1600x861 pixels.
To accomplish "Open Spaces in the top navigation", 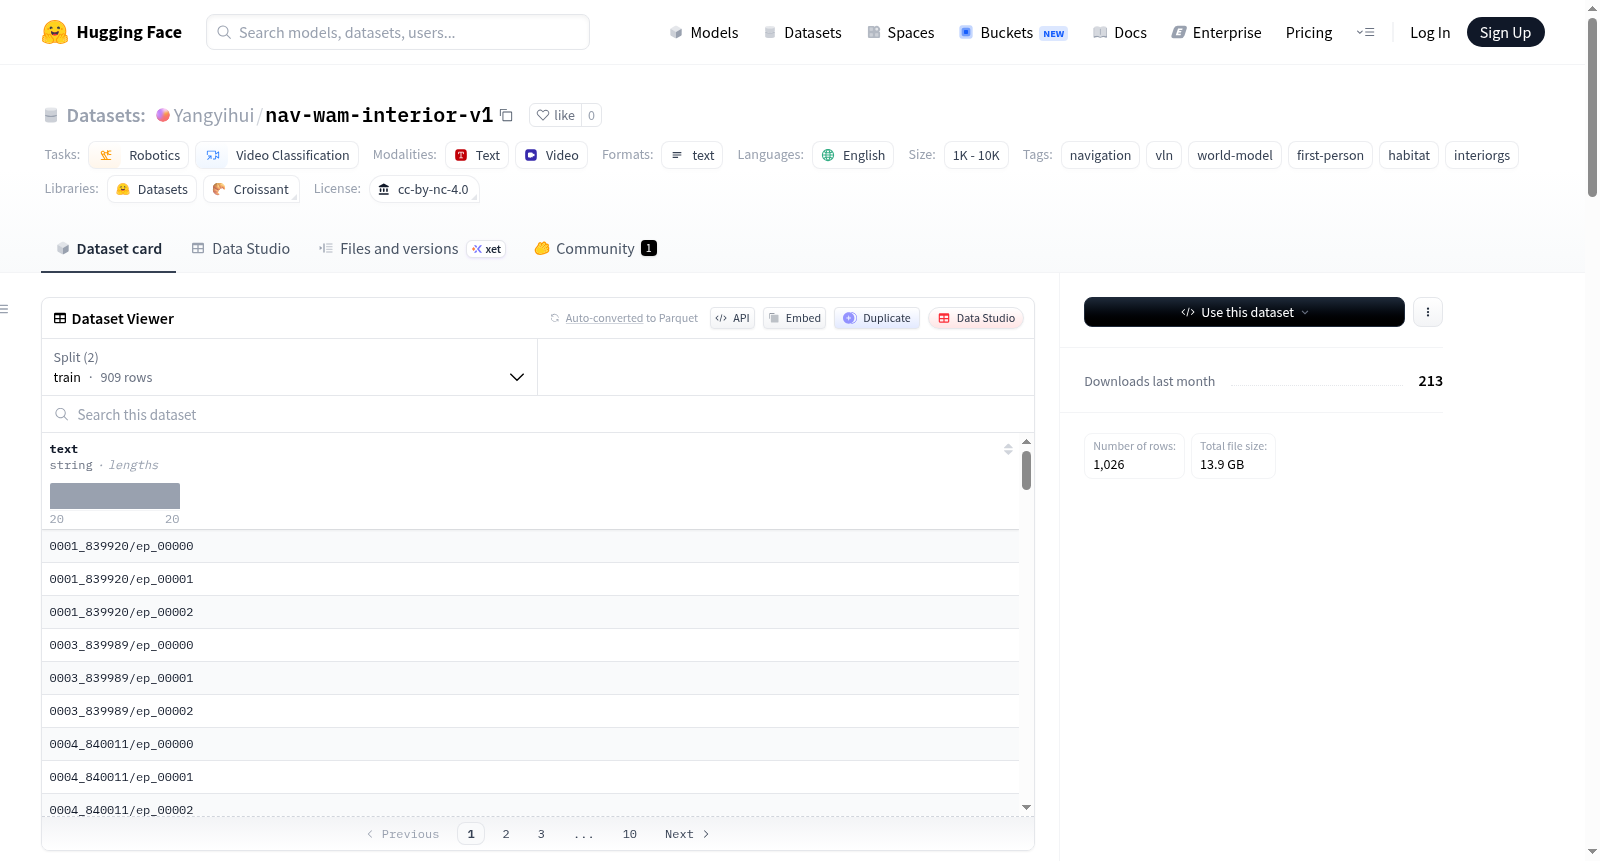I will pyautogui.click(x=900, y=33).
